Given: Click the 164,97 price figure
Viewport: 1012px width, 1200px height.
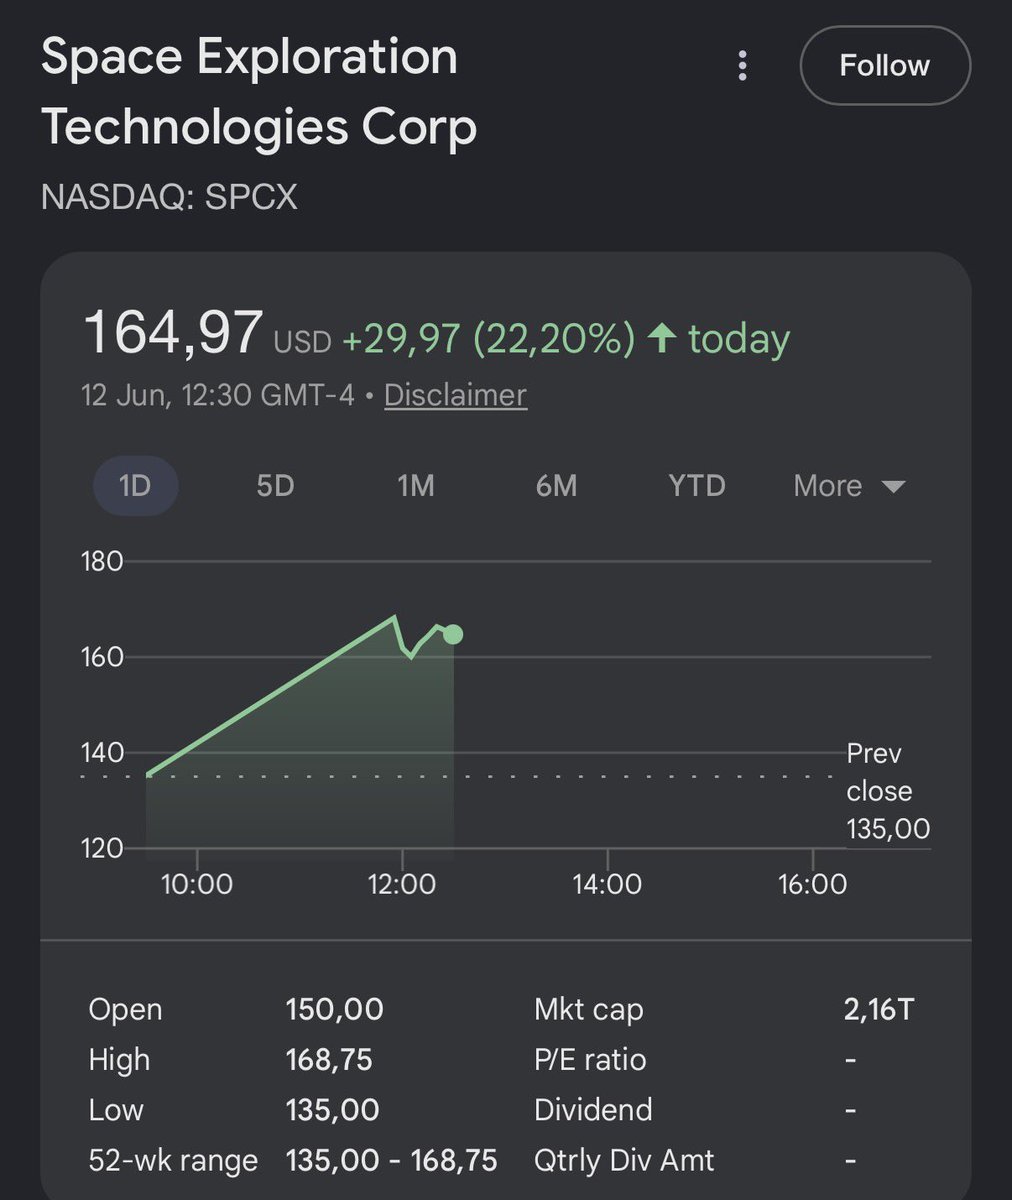Looking at the screenshot, I should [173, 333].
